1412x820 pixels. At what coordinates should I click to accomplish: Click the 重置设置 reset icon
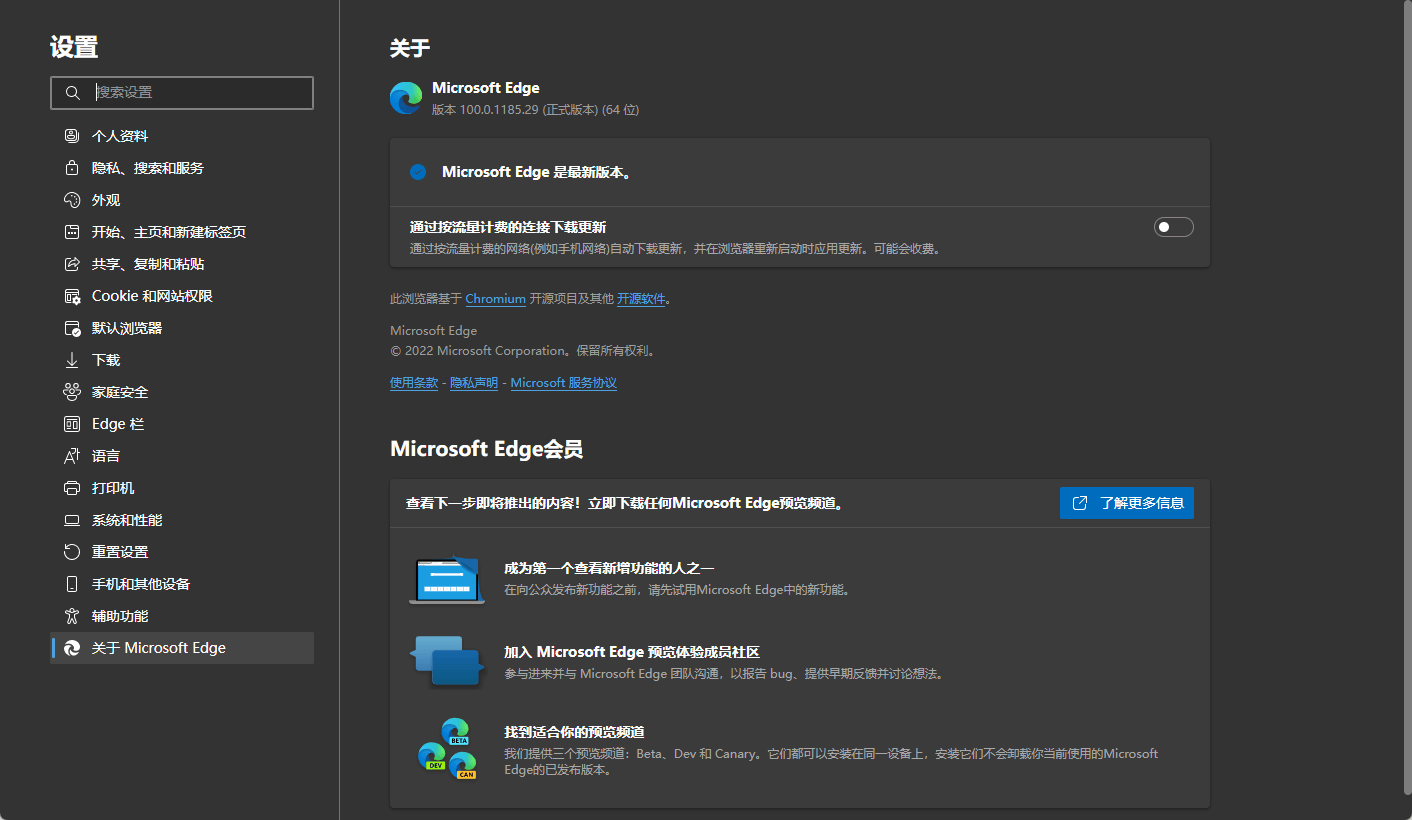click(72, 552)
